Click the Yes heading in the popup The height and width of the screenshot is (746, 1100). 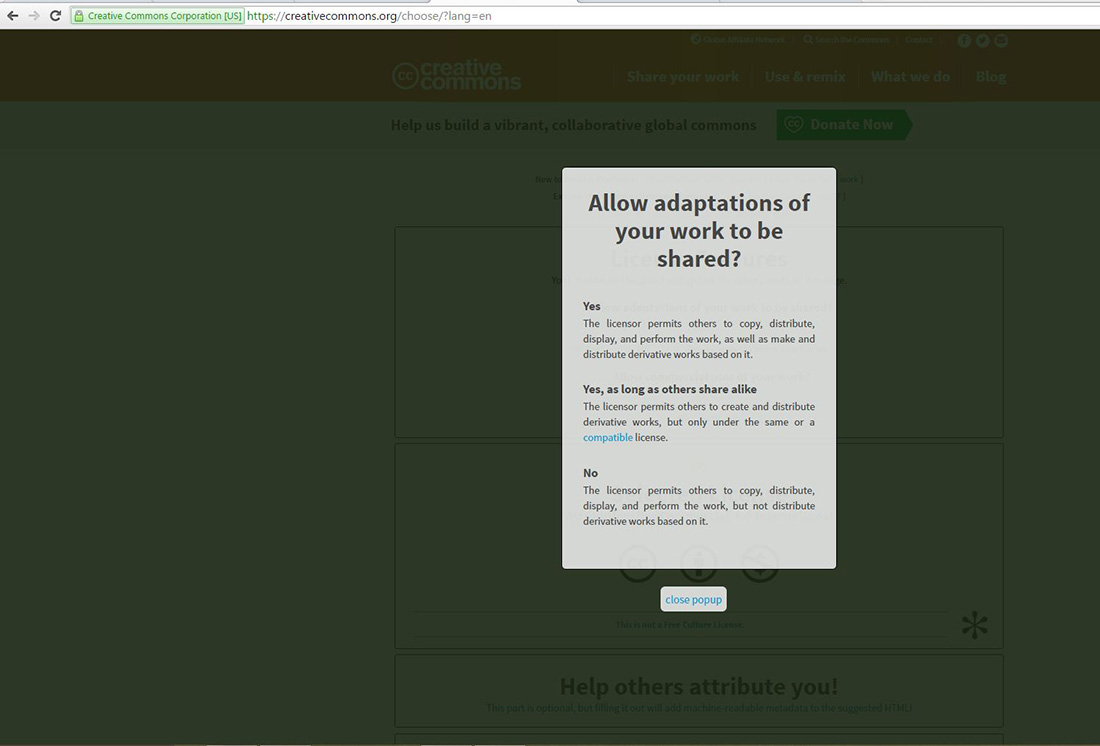click(x=591, y=306)
